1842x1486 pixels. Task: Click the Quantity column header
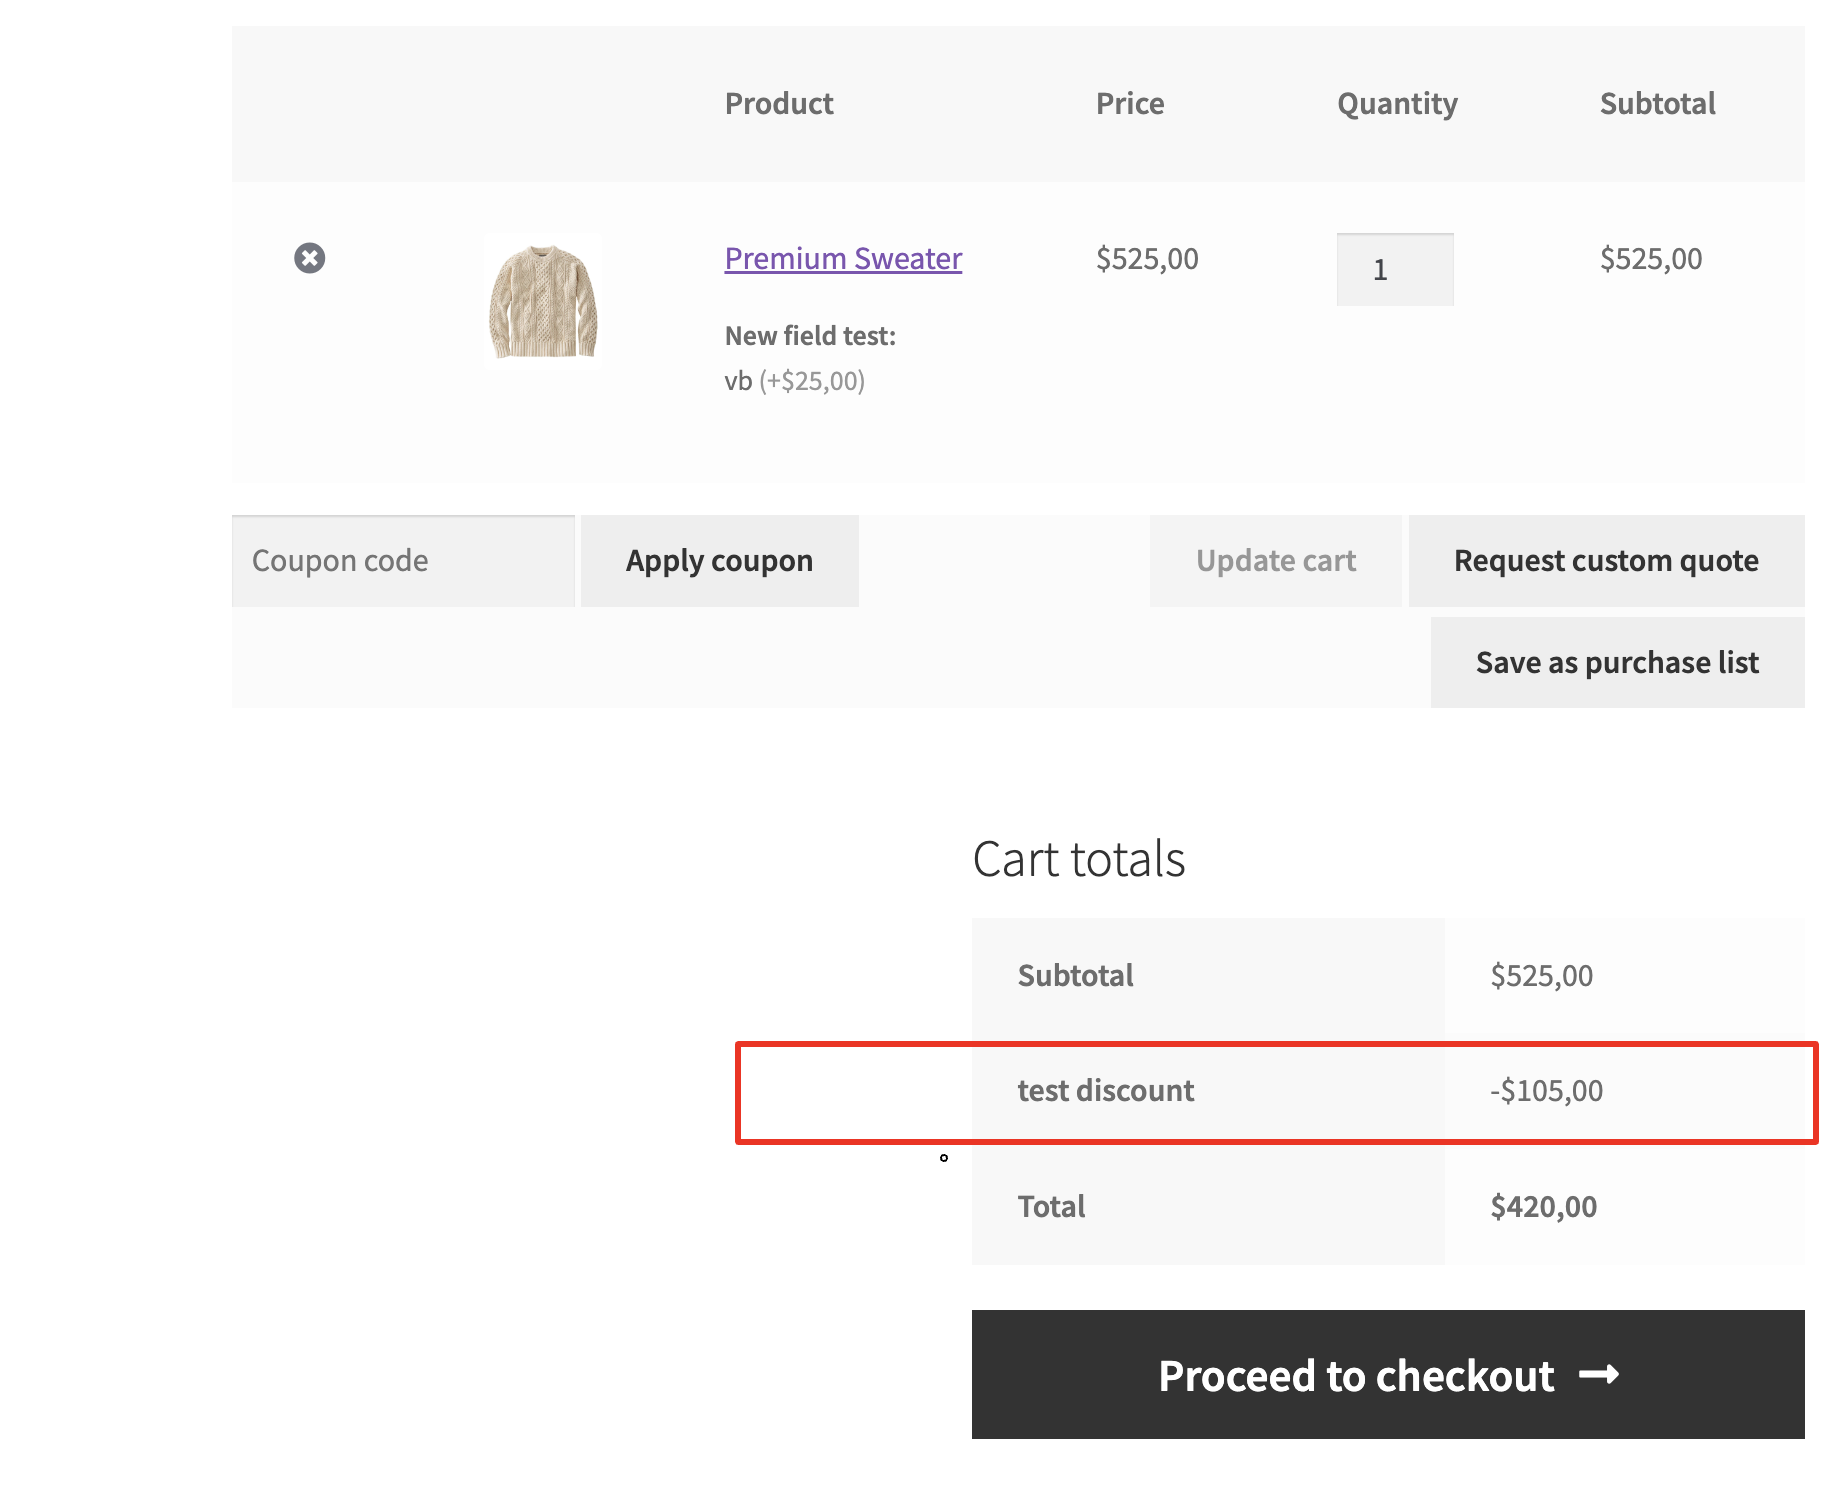coord(1398,104)
